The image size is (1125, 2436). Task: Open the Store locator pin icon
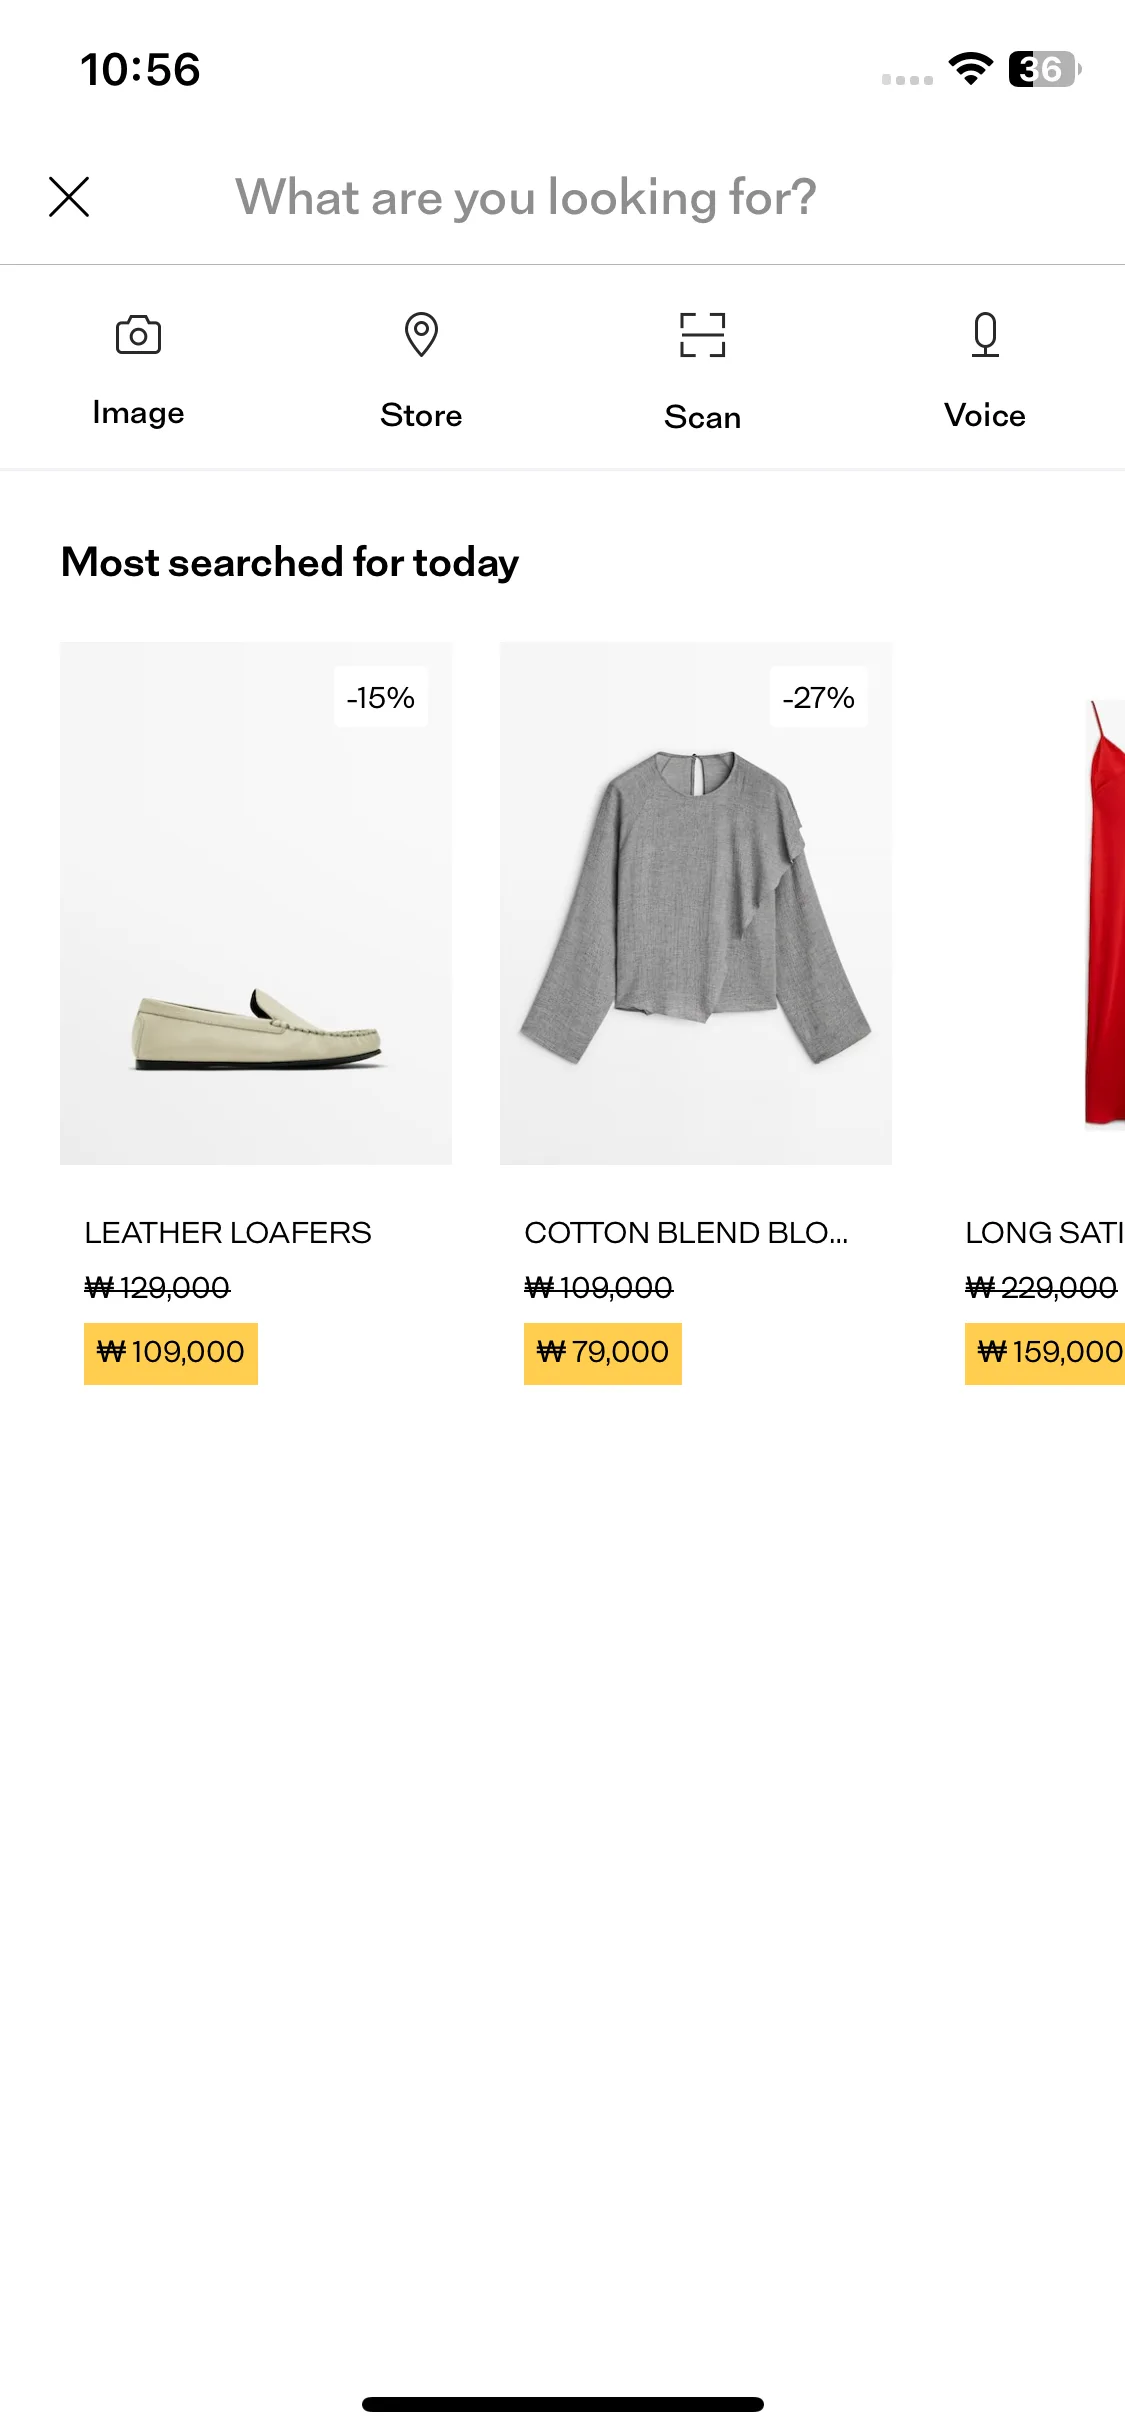pos(421,335)
